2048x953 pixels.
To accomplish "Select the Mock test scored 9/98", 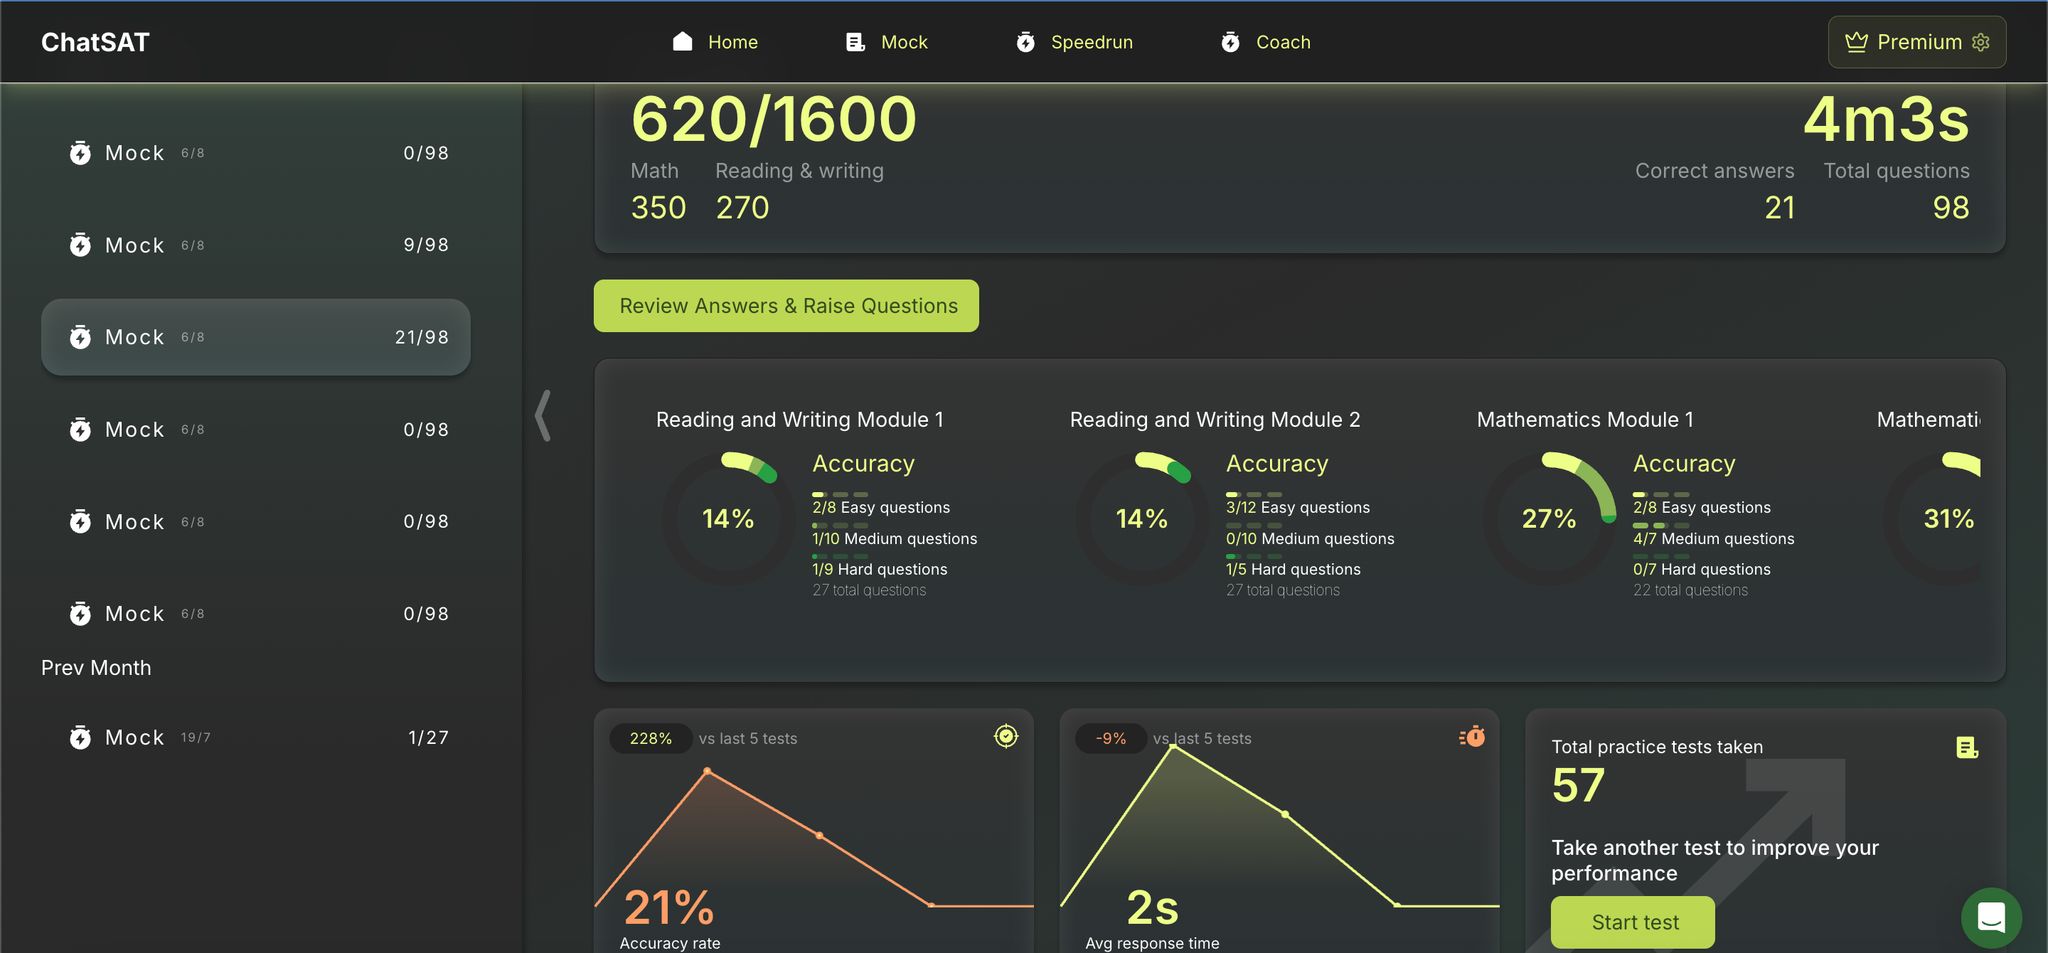I will click(256, 245).
